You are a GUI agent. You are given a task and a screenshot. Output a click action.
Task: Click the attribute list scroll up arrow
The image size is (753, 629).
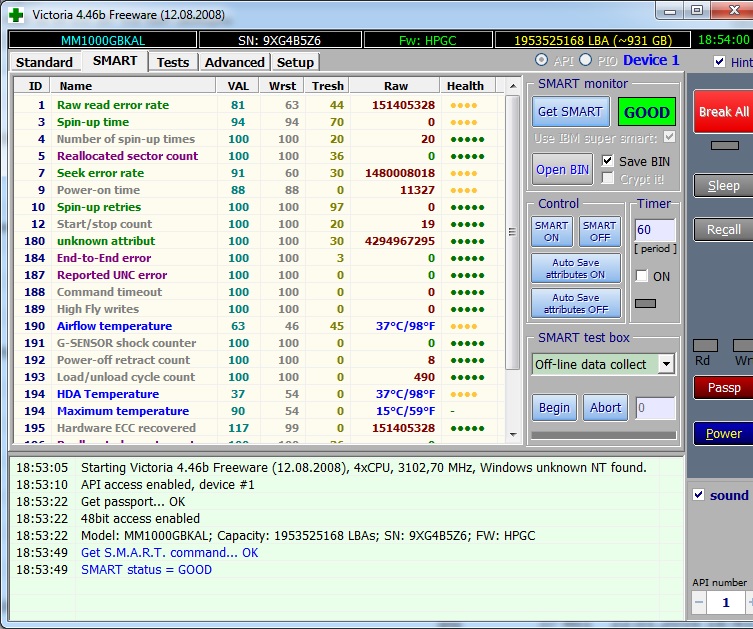[513, 86]
